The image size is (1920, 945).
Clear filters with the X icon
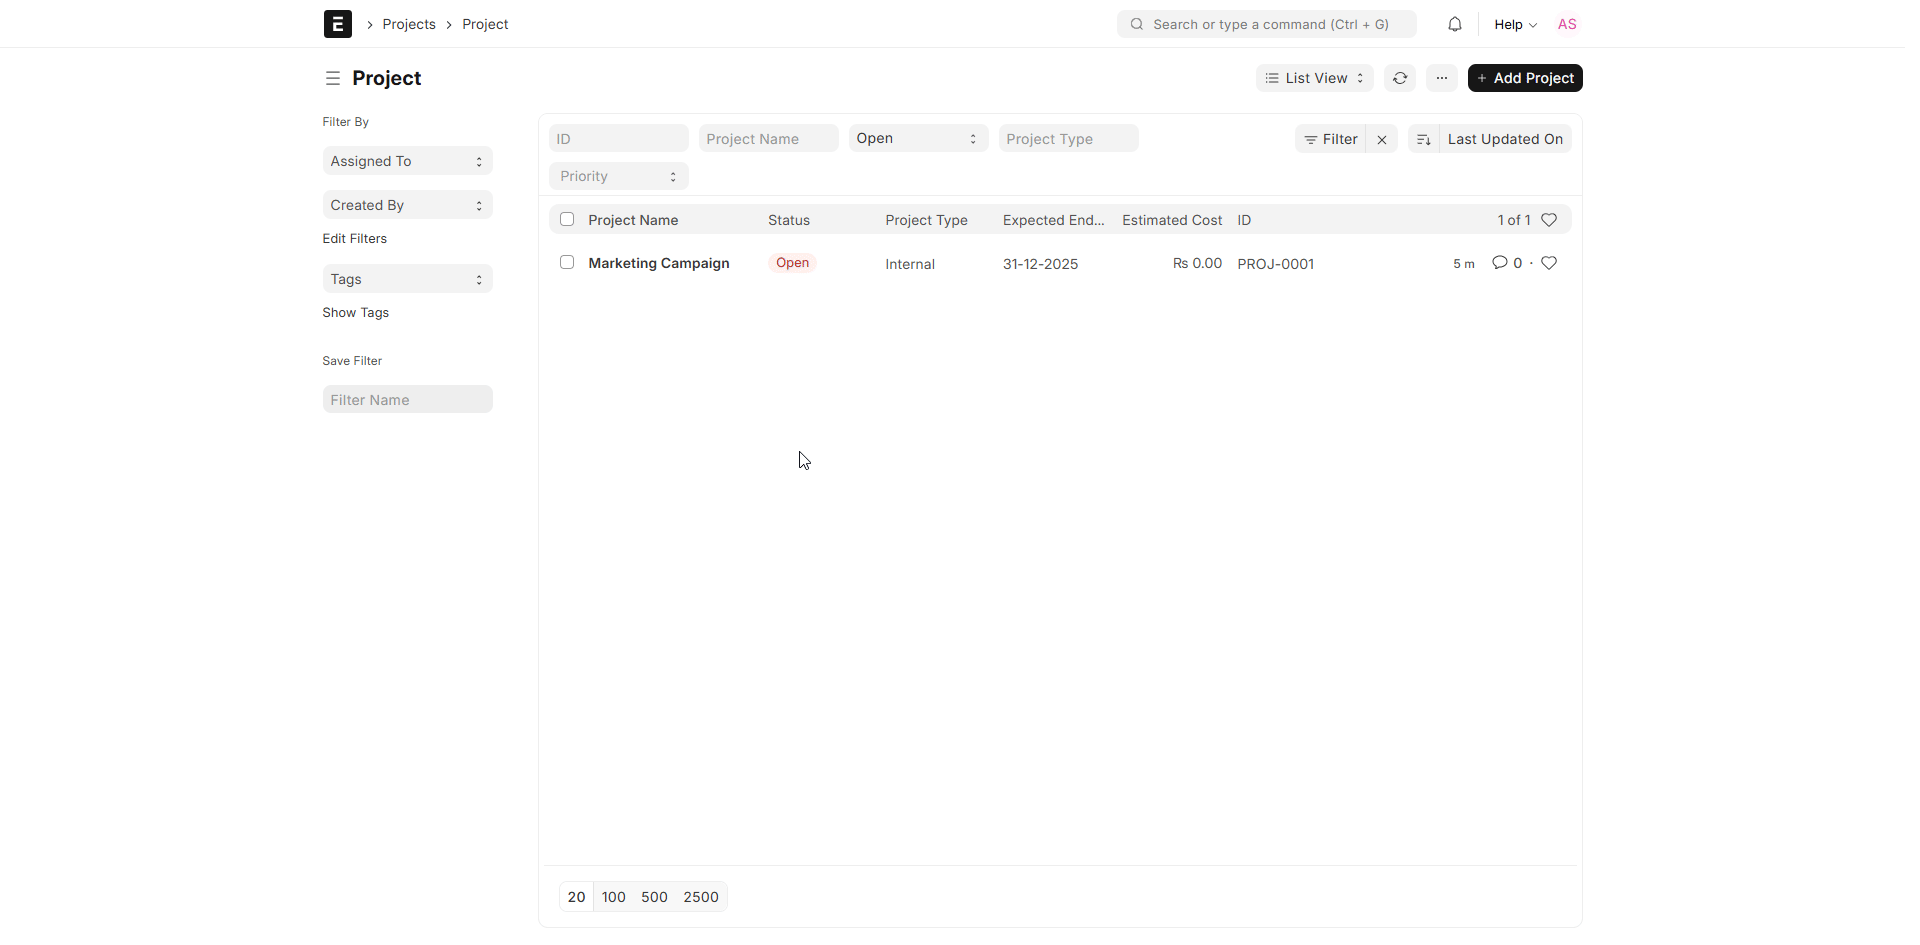tap(1381, 139)
